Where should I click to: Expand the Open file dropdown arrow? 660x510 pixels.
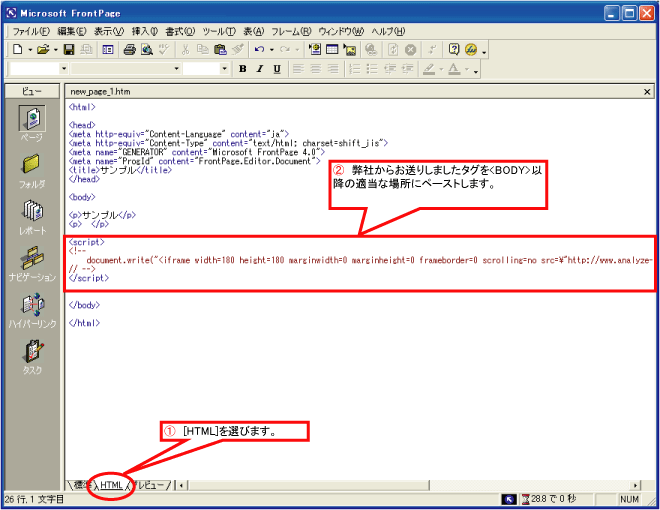(x=56, y=50)
